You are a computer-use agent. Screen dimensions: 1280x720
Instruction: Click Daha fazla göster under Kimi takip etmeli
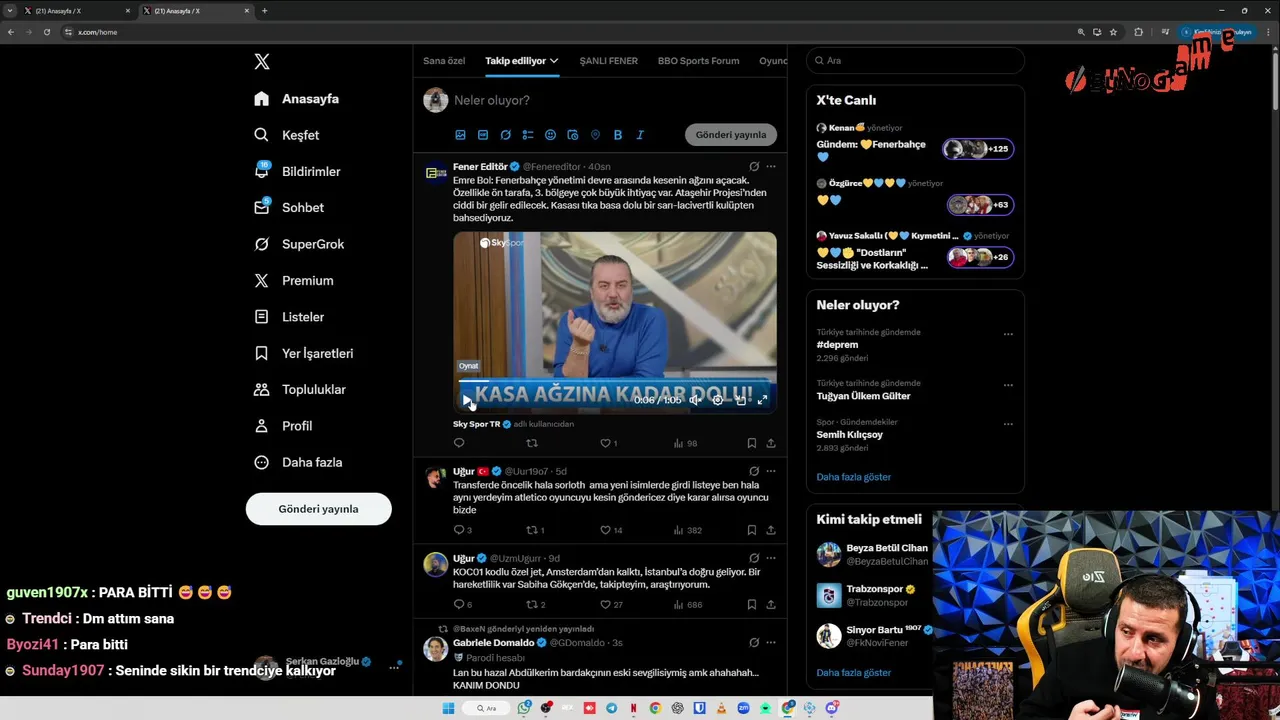point(853,673)
